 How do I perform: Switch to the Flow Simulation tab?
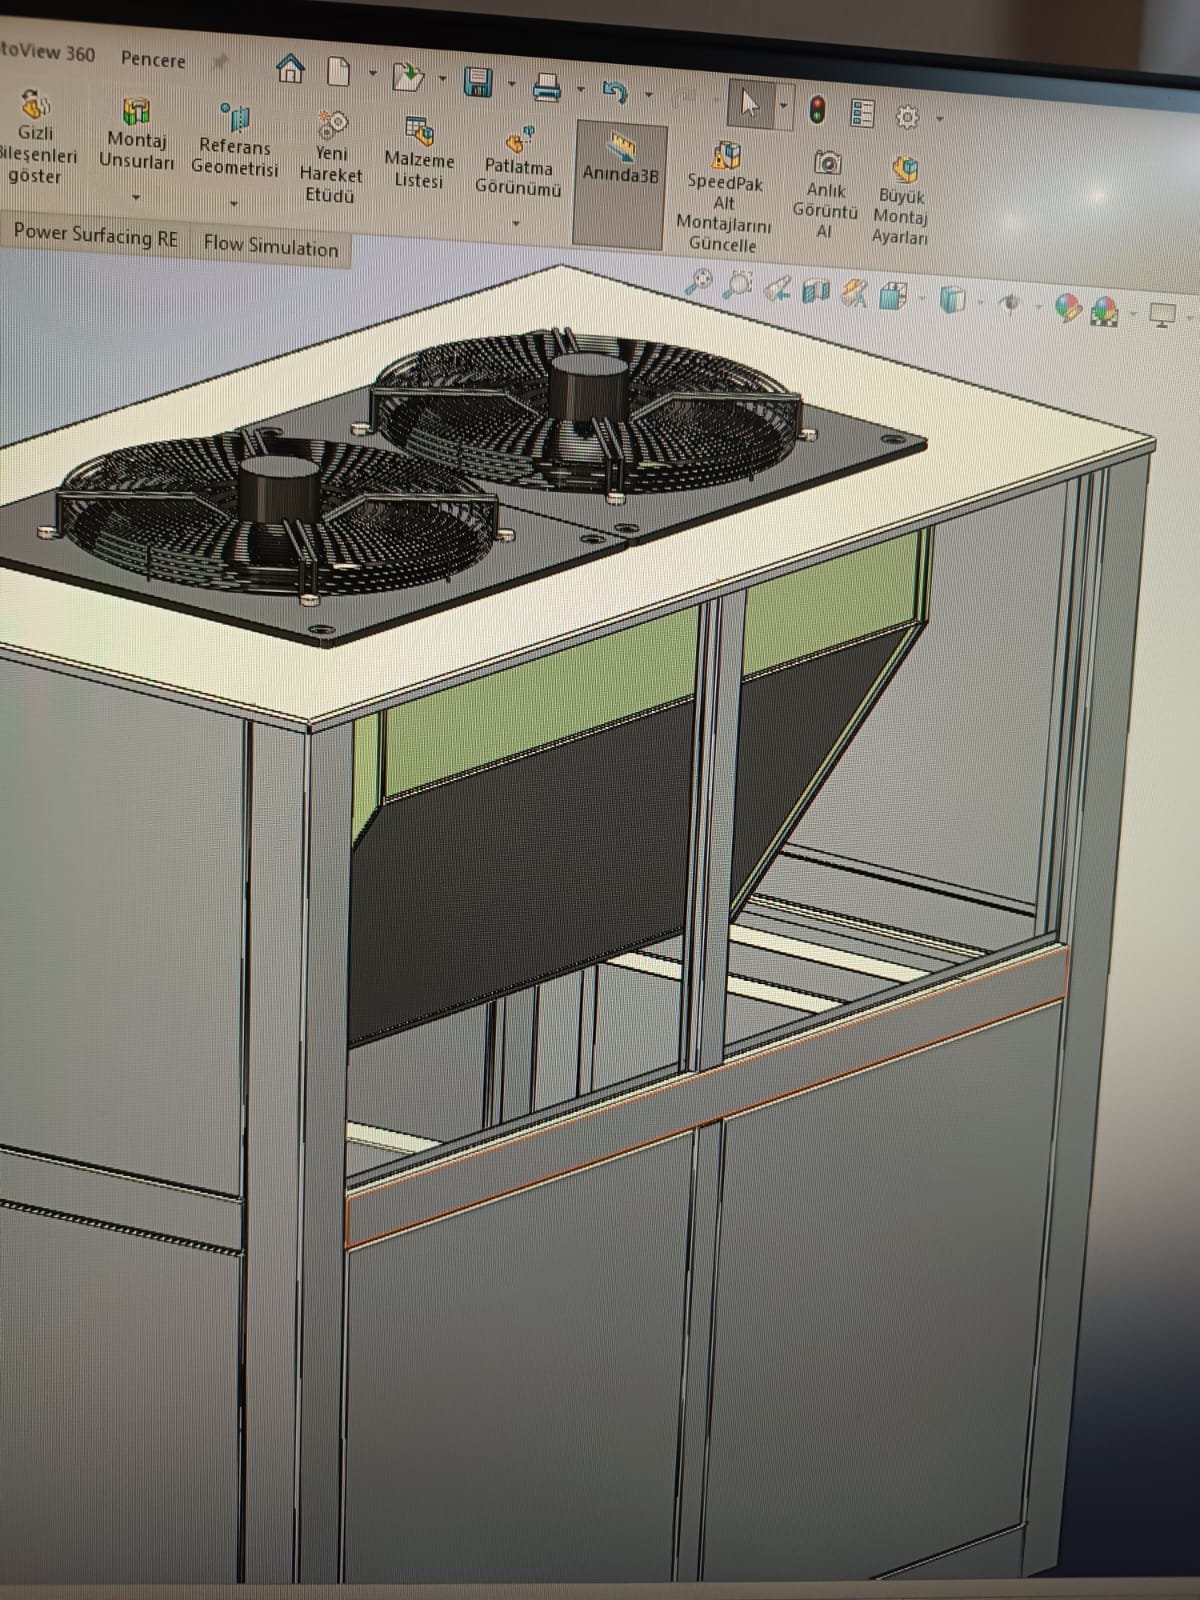[x=271, y=245]
